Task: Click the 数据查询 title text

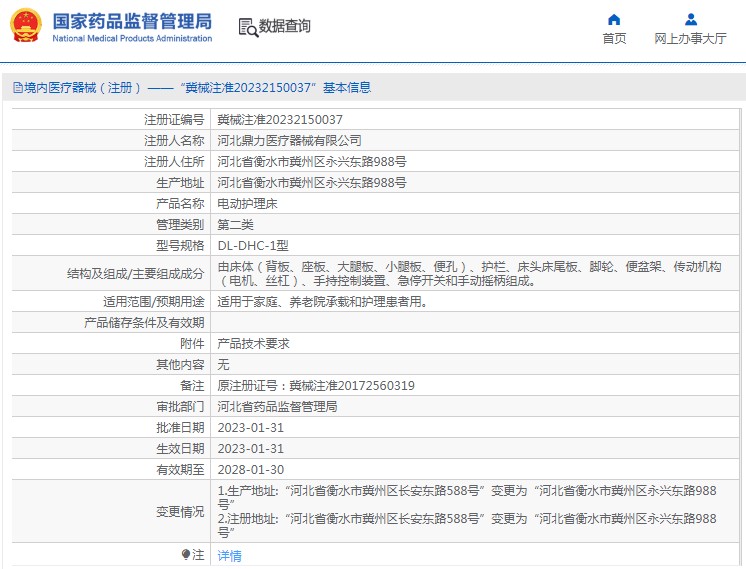Action: tap(285, 26)
